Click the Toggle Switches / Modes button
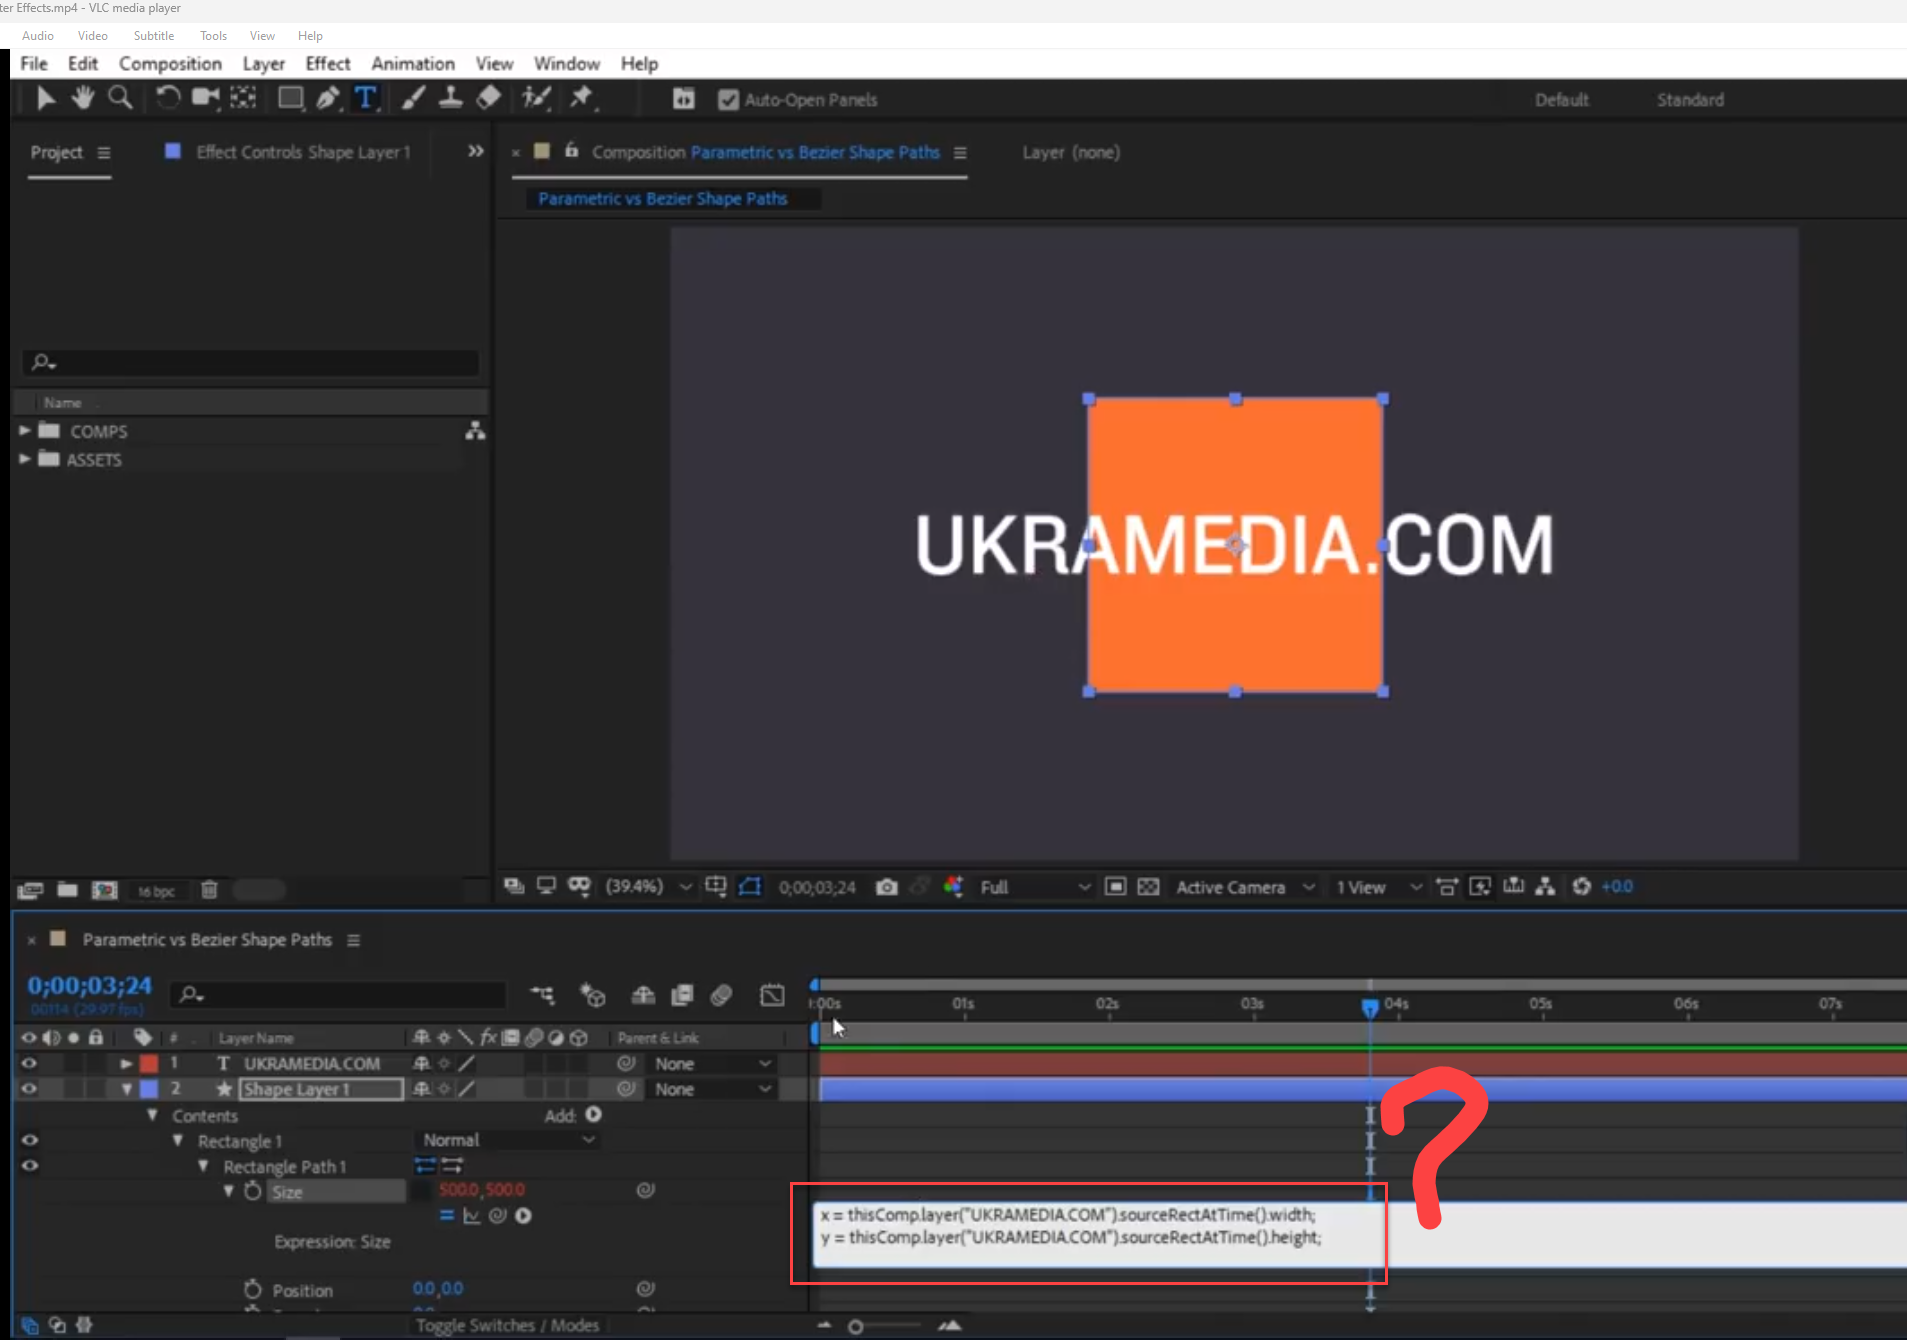 click(x=508, y=1325)
